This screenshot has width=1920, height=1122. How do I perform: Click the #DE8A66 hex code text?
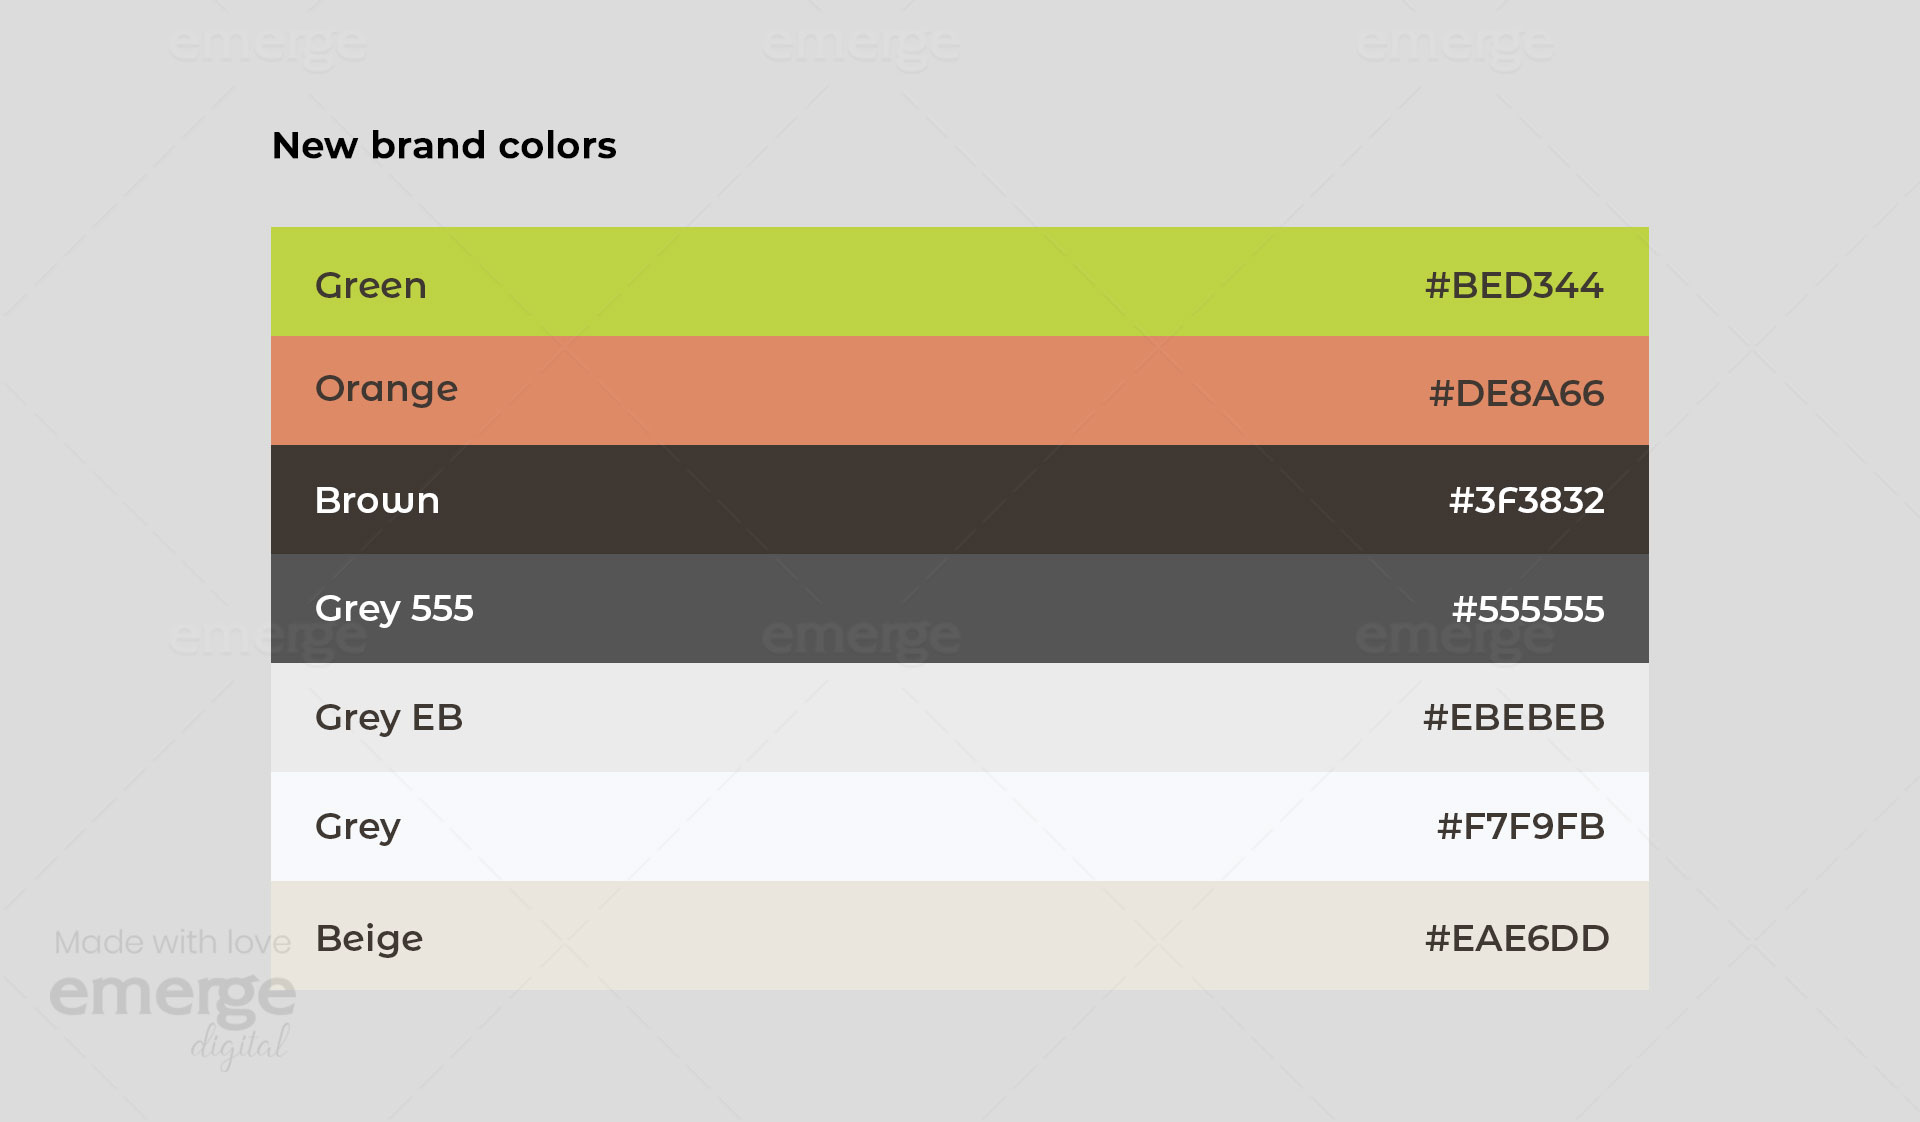click(1516, 393)
